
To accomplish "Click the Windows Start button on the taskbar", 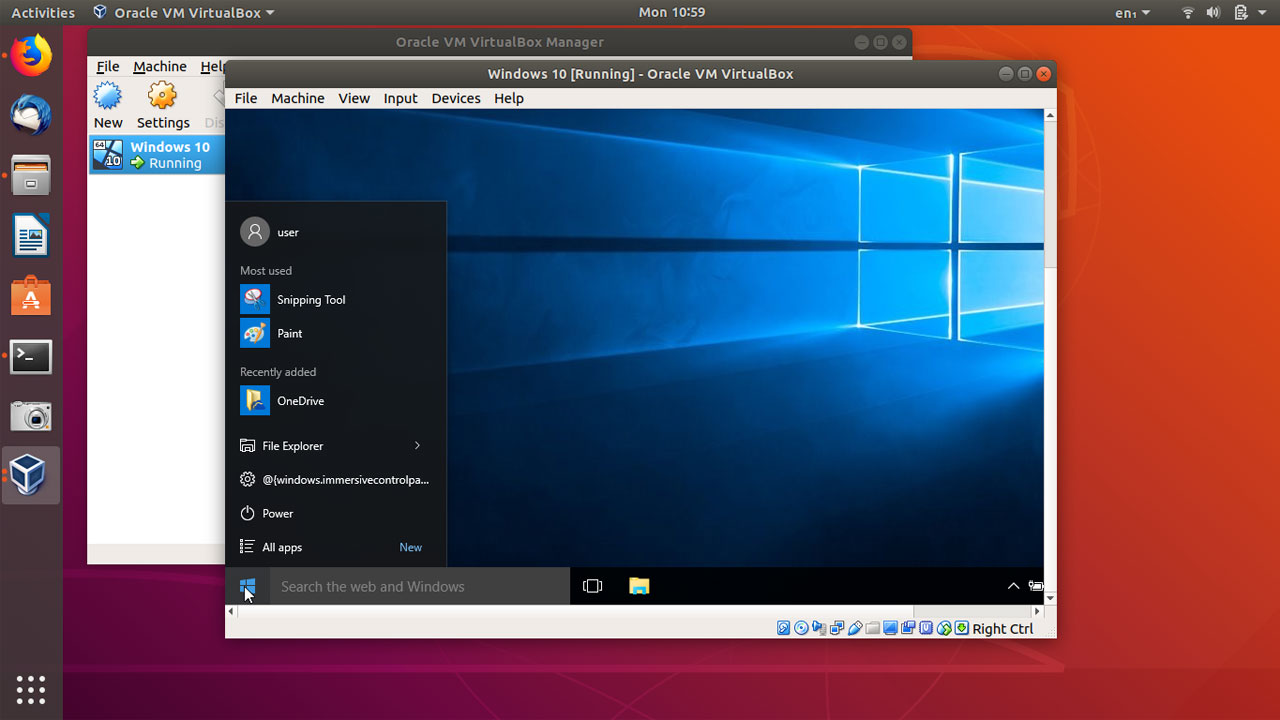I will coord(247,586).
